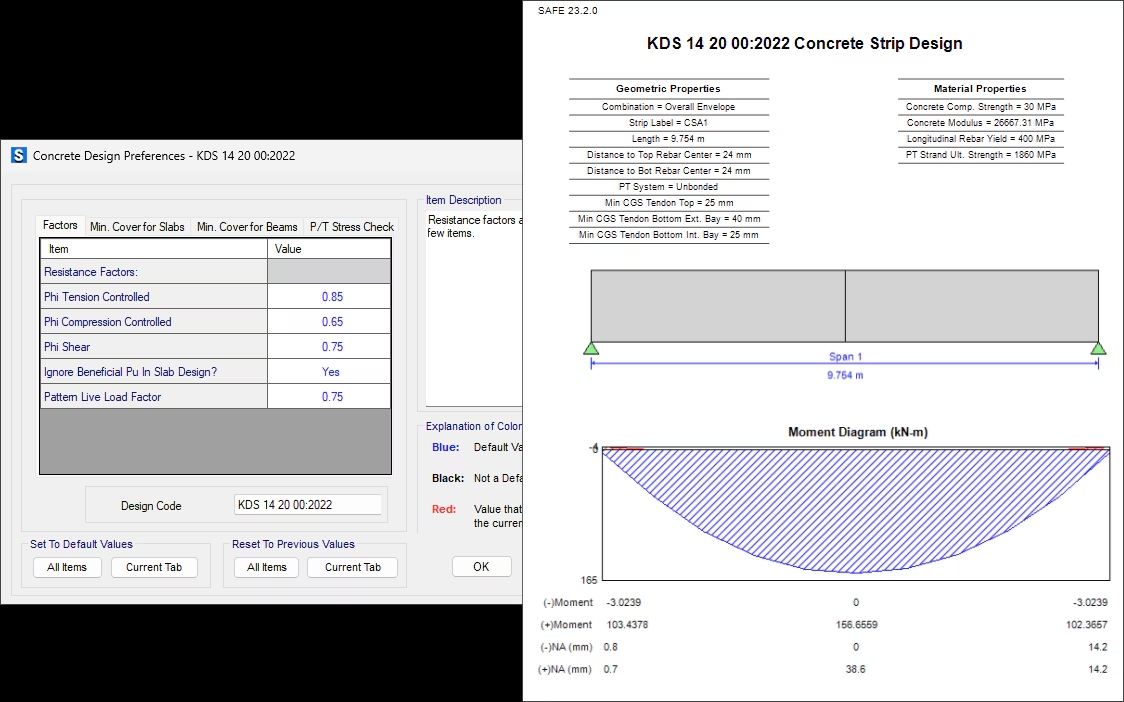The width and height of the screenshot is (1124, 702).
Task: Click the SAFE icon in dialog title bar
Action: tap(19, 155)
